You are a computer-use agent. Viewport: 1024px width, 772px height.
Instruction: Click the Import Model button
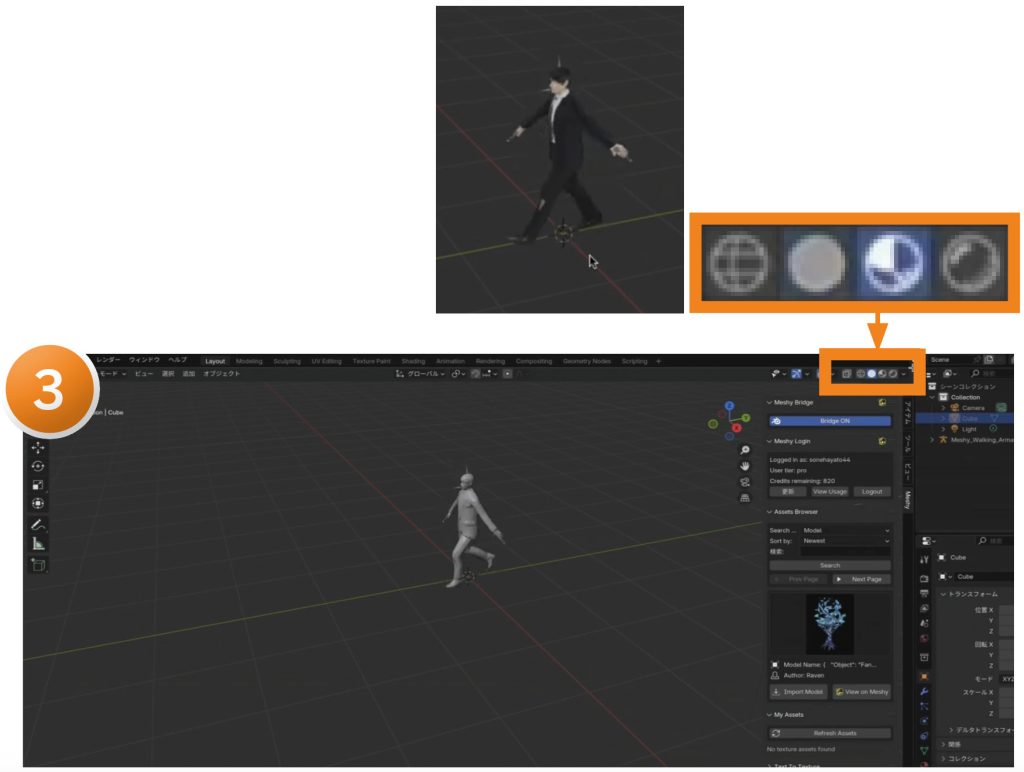pos(798,692)
